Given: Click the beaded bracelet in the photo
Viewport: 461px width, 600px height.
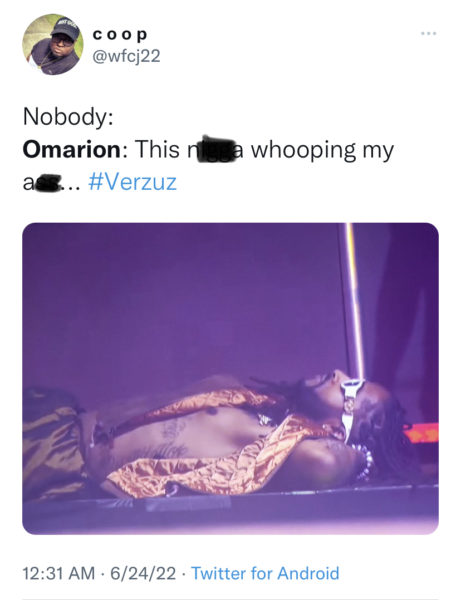Looking at the screenshot, I should 365,463.
